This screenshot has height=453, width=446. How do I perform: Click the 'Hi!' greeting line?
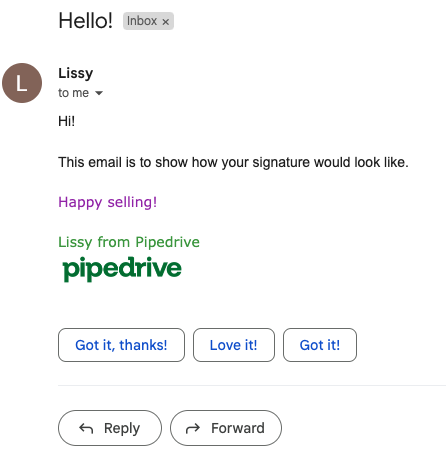66,121
